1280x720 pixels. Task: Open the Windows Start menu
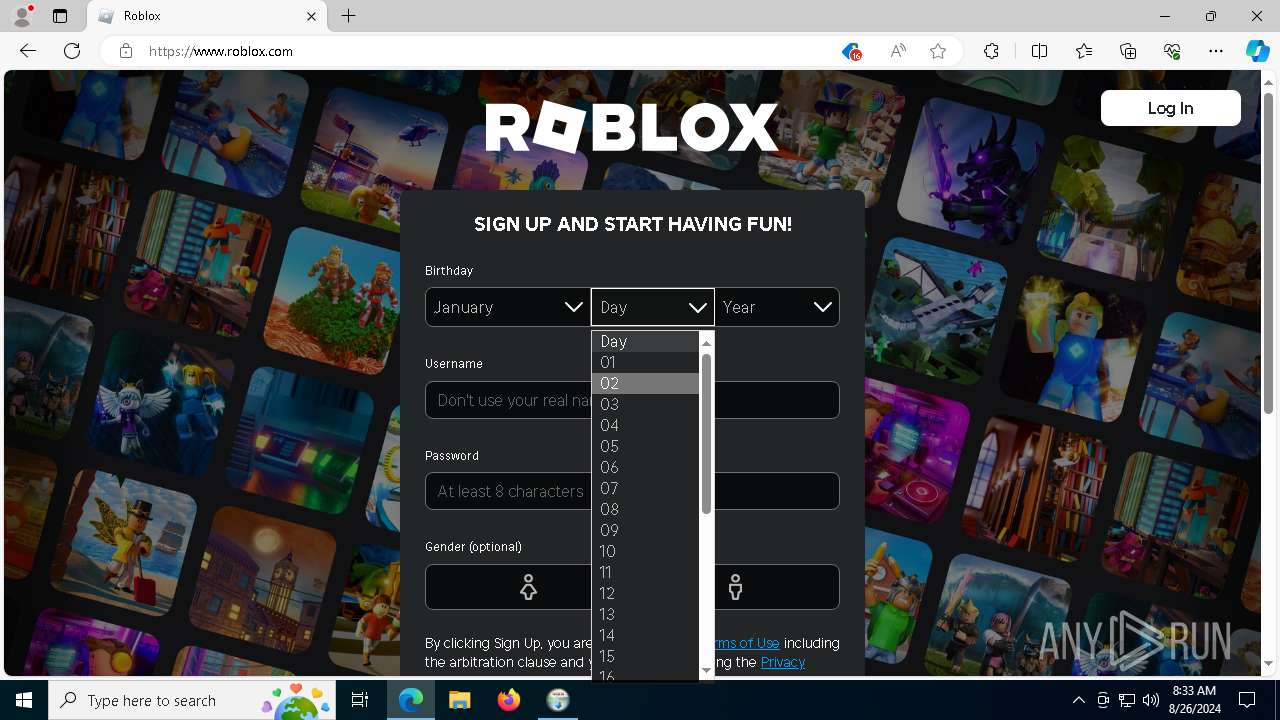pyautogui.click(x=24, y=700)
